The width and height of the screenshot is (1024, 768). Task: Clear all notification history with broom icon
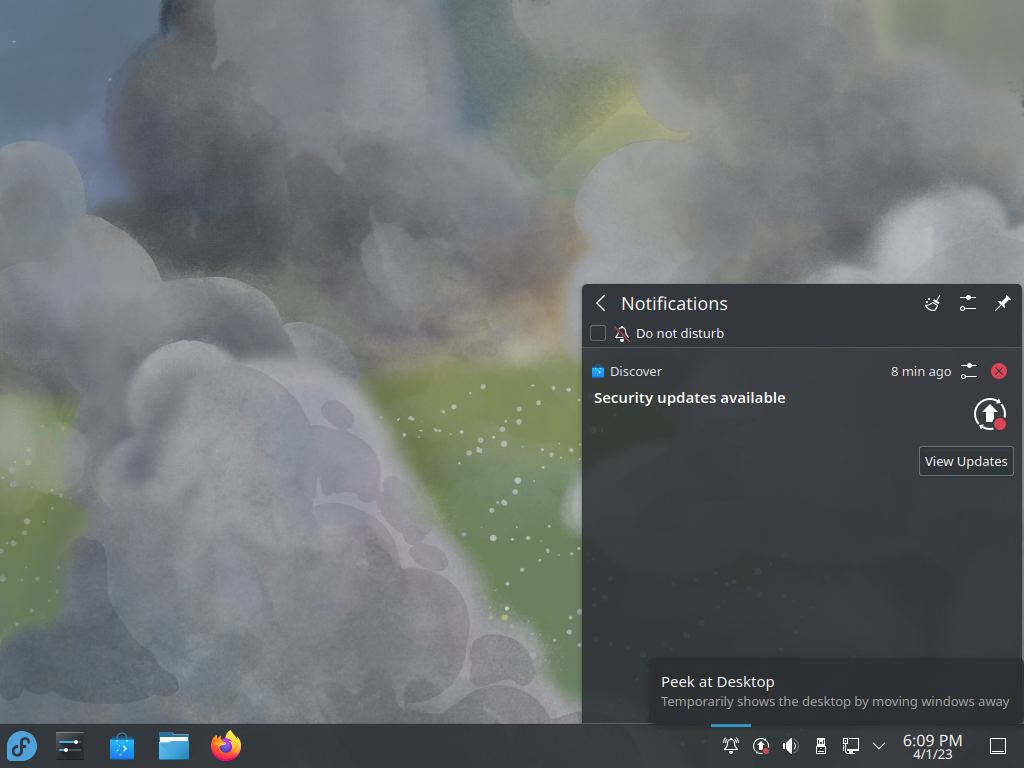click(x=933, y=303)
